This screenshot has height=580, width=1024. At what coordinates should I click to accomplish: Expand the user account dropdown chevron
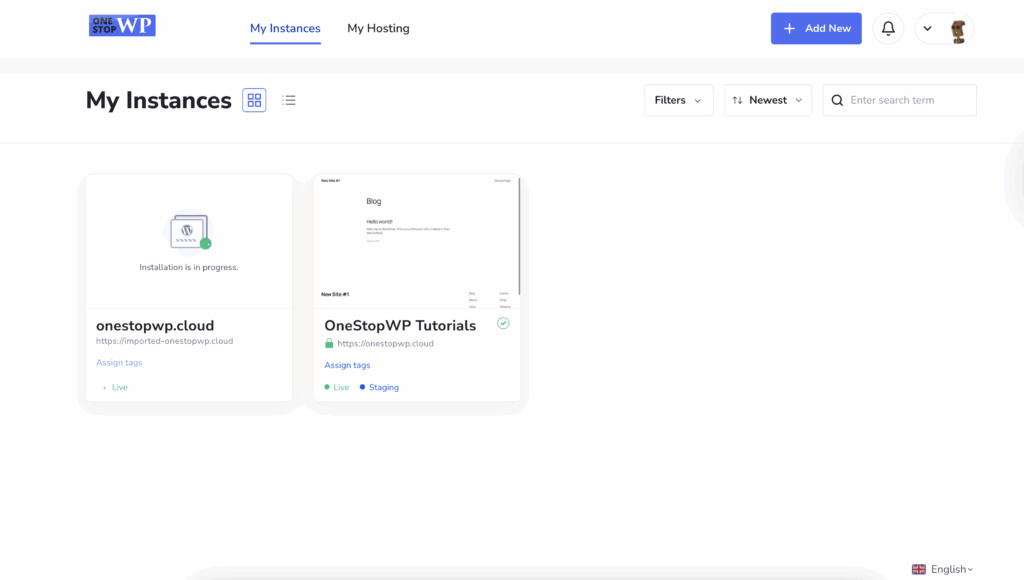click(x=927, y=29)
